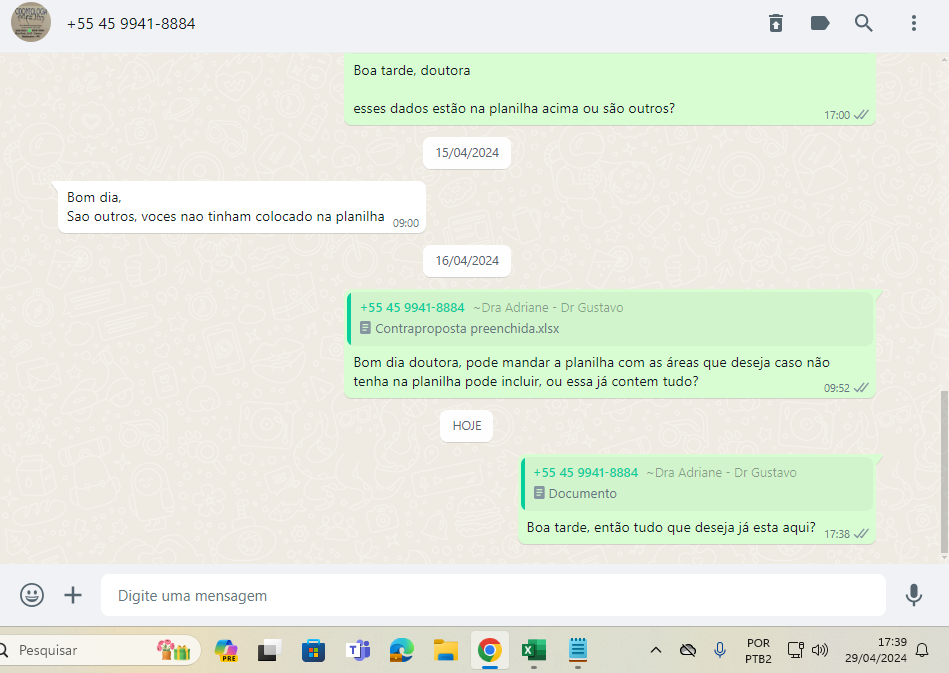Click the tray microphone icon
Screen dimensions: 949x673
(x=720, y=650)
